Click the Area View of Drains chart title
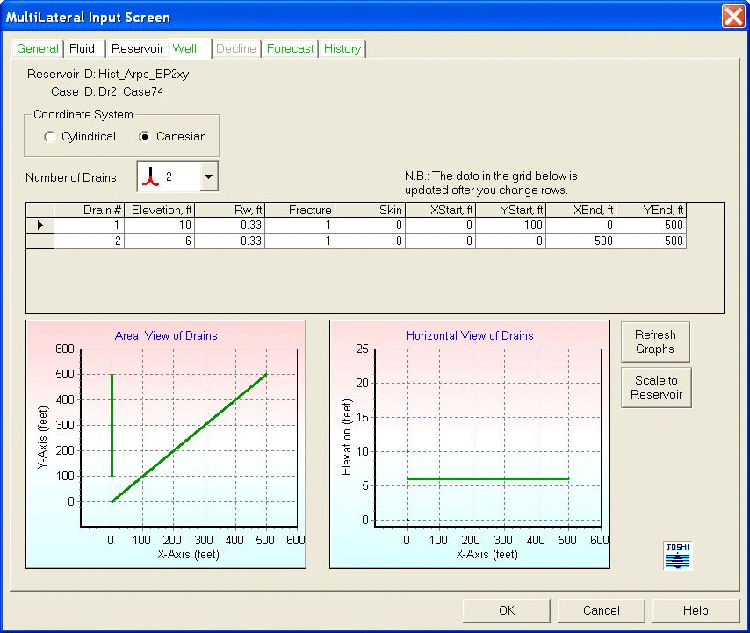 (166, 336)
